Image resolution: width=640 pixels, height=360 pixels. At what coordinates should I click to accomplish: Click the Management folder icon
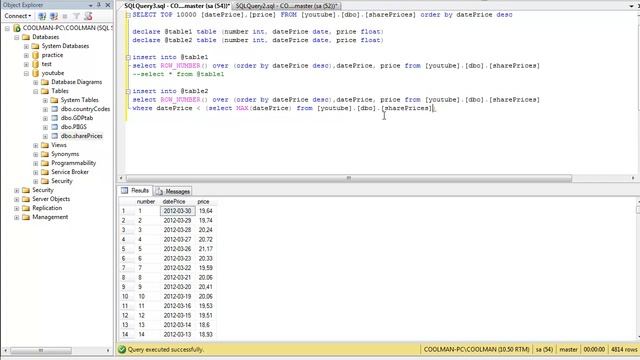[x=26, y=217]
